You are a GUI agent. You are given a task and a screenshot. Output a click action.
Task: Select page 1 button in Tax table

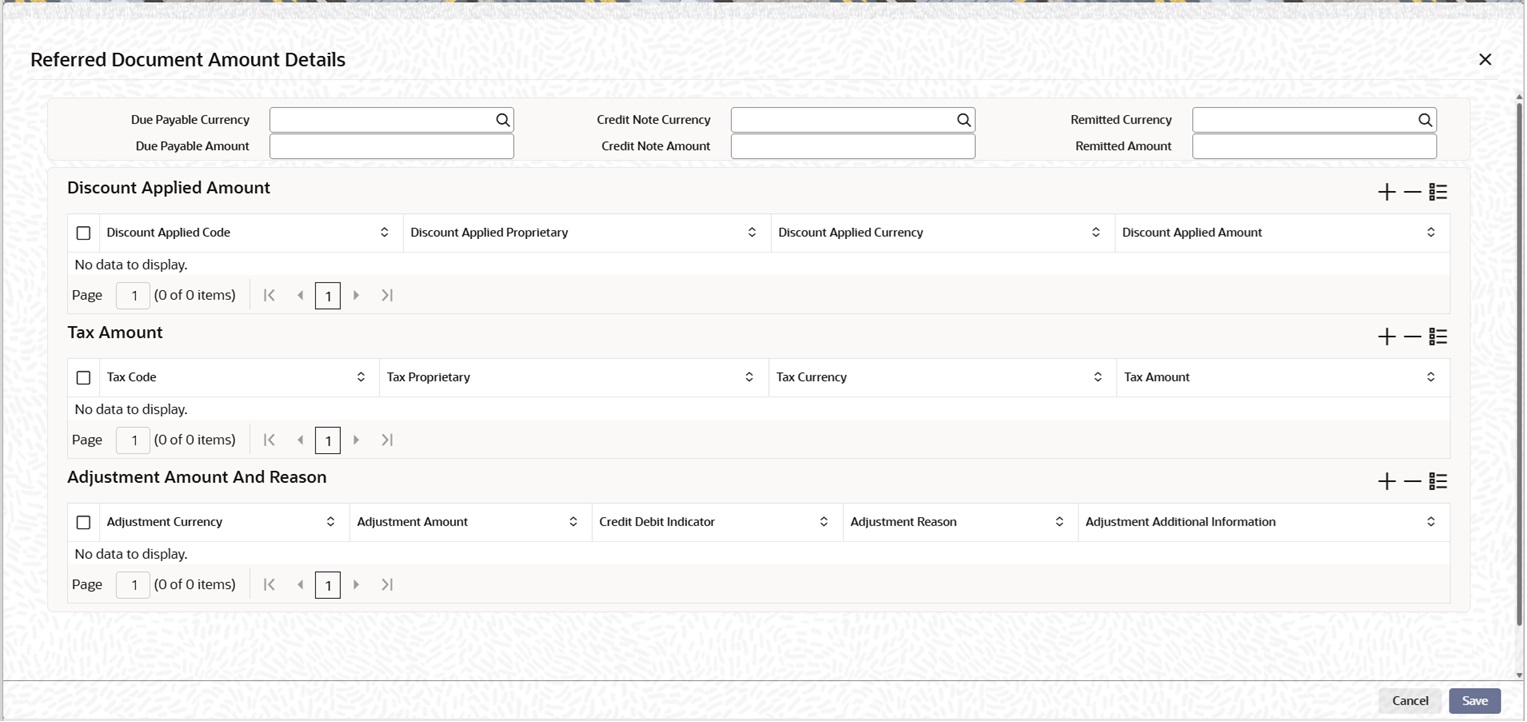[328, 441]
